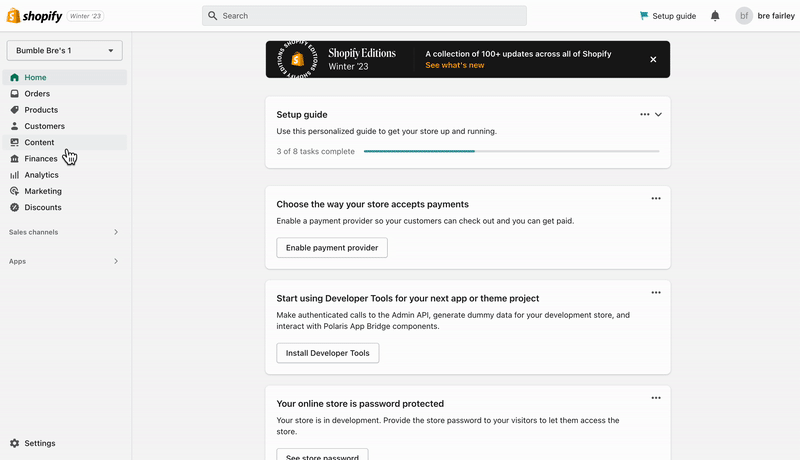Open bre fairley account menu

765,16
